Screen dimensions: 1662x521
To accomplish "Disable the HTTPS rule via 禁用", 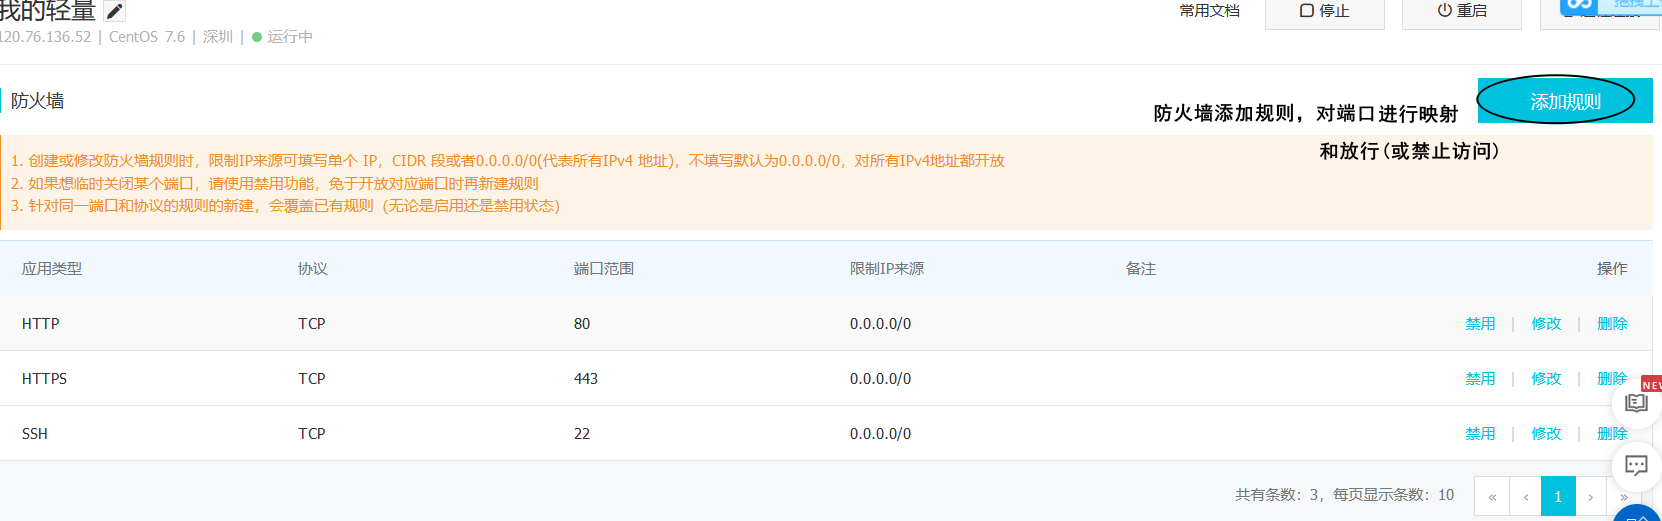I will 1480,379.
